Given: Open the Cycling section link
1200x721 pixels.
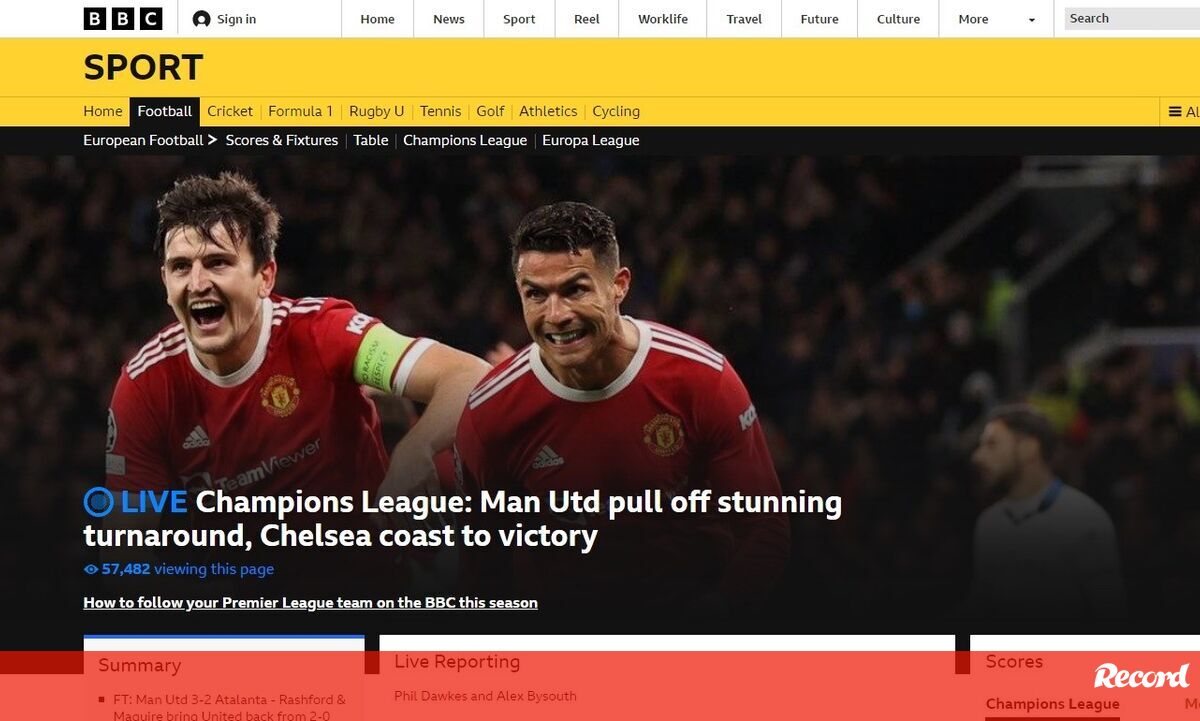Looking at the screenshot, I should (616, 111).
